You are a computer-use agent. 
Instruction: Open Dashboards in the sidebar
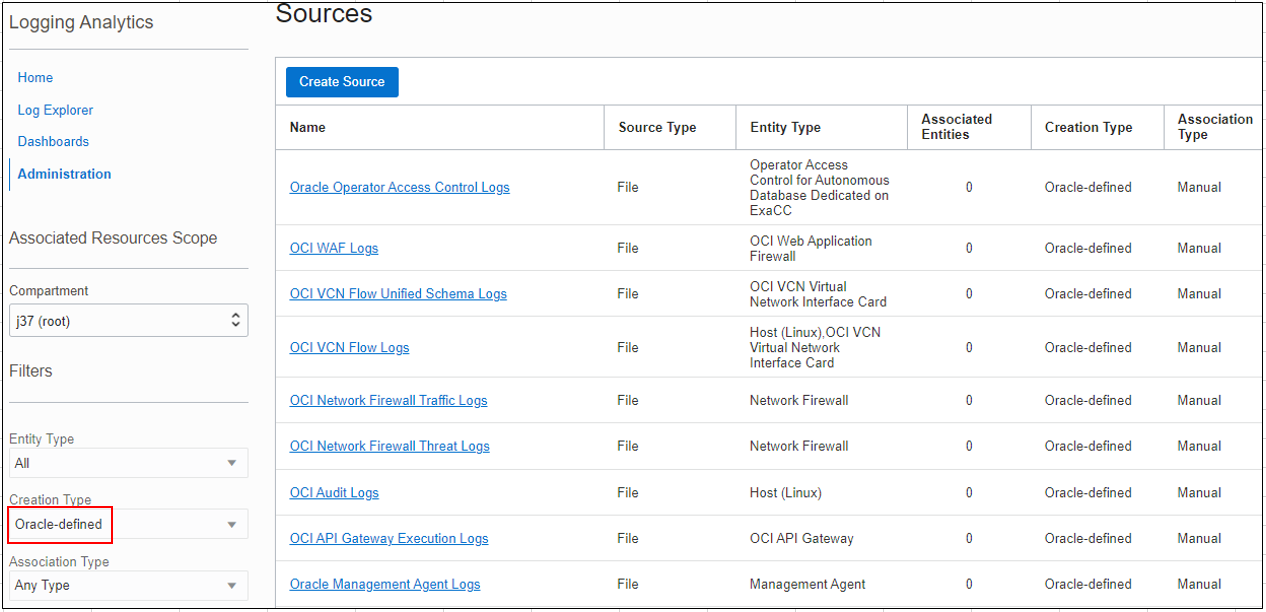[53, 142]
